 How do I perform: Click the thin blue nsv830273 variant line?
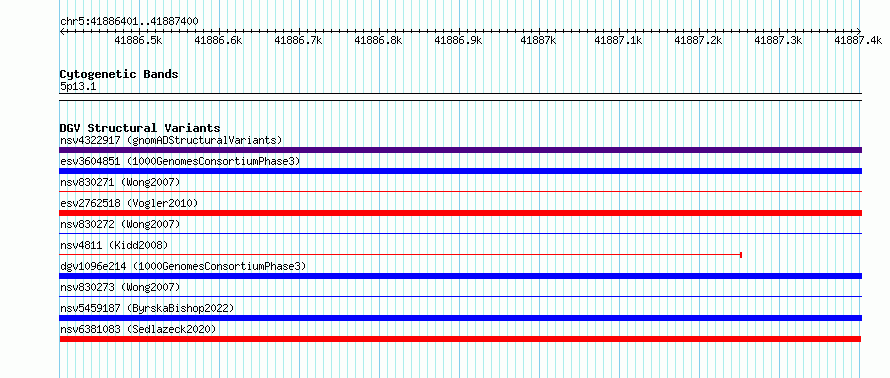(460, 296)
